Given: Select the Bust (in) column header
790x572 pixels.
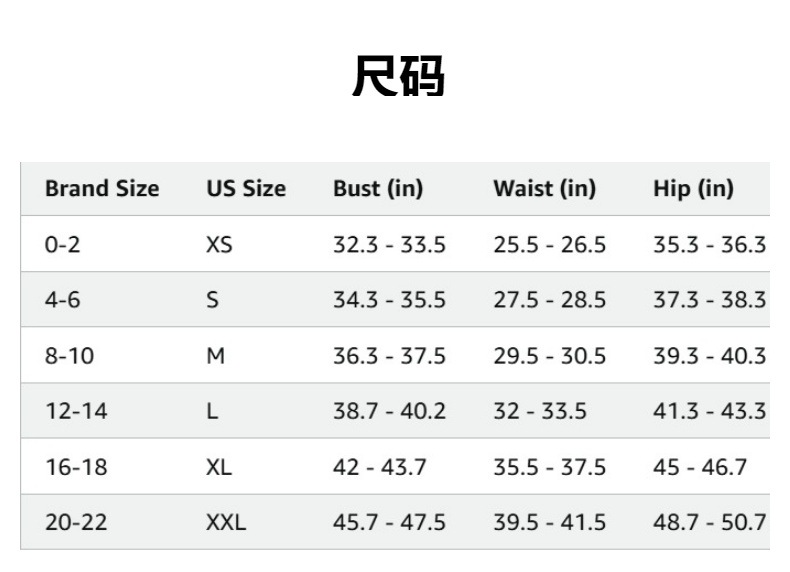Looking at the screenshot, I should [378, 188].
